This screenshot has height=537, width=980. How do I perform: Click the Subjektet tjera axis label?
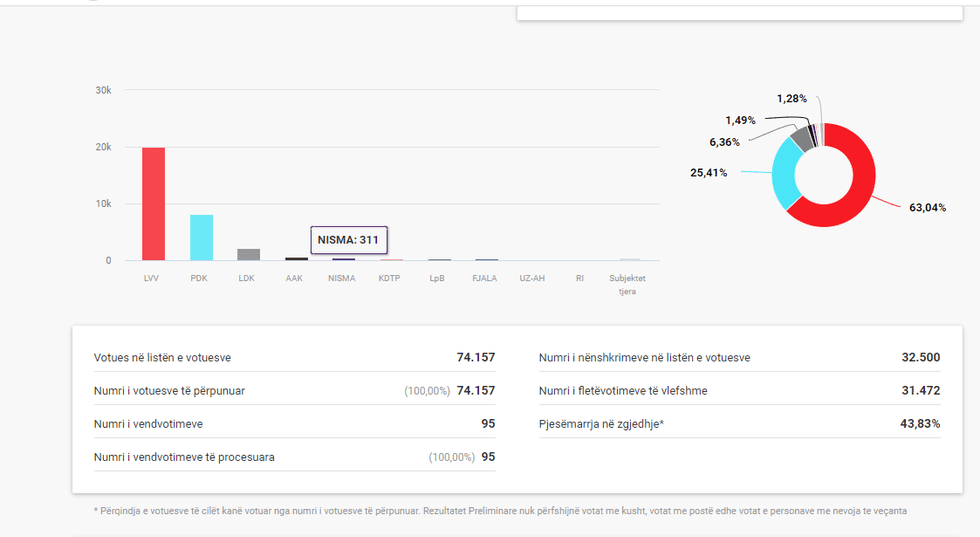point(628,284)
